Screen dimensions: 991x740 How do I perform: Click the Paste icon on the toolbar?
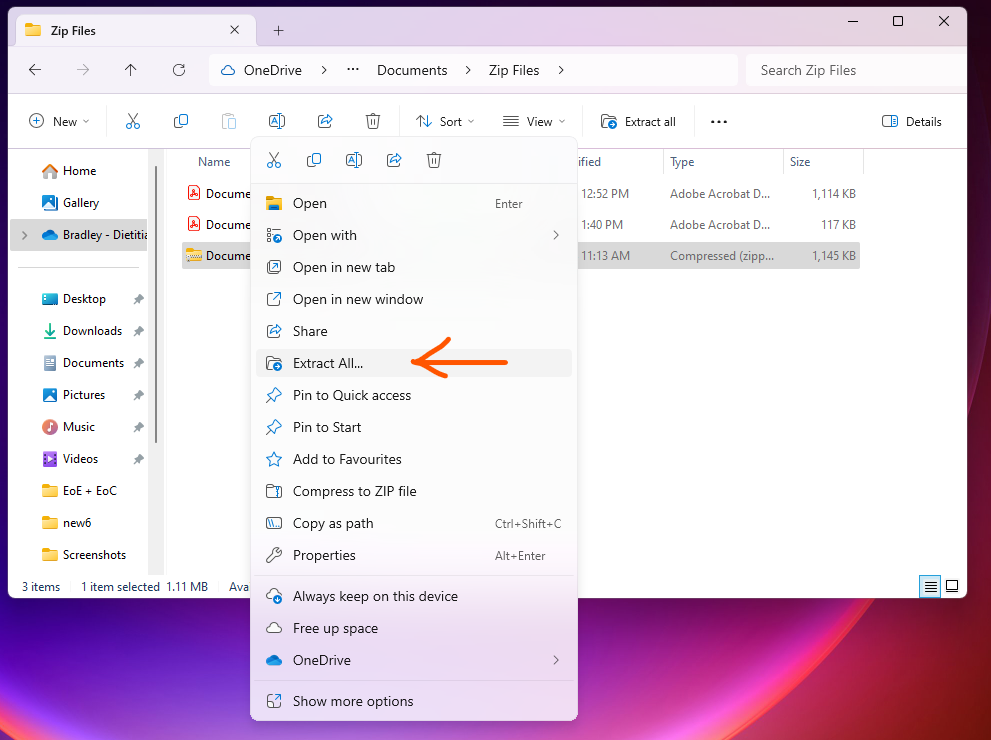tap(229, 121)
